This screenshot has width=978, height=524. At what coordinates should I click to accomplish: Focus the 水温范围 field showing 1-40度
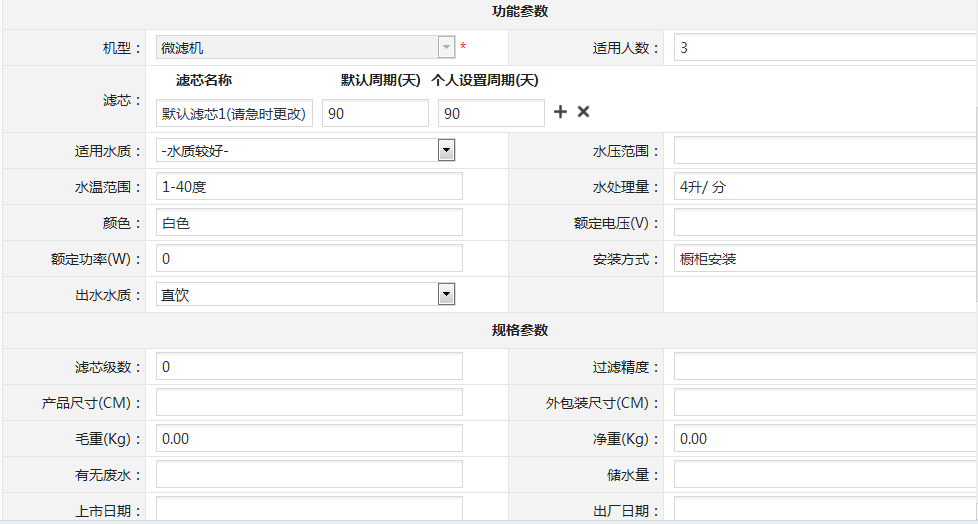(309, 186)
